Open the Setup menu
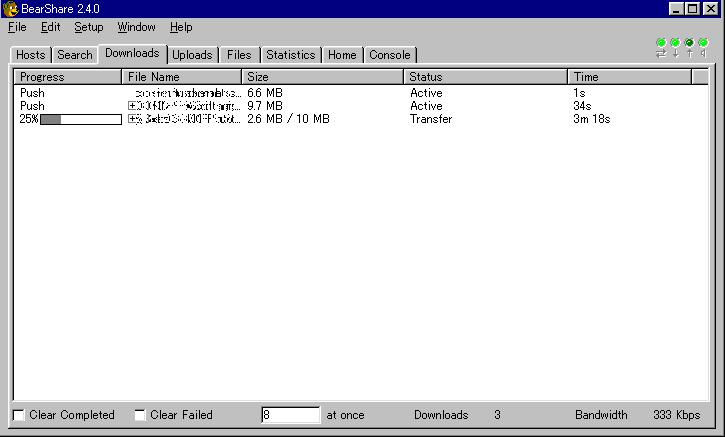The width and height of the screenshot is (725, 437). point(89,27)
